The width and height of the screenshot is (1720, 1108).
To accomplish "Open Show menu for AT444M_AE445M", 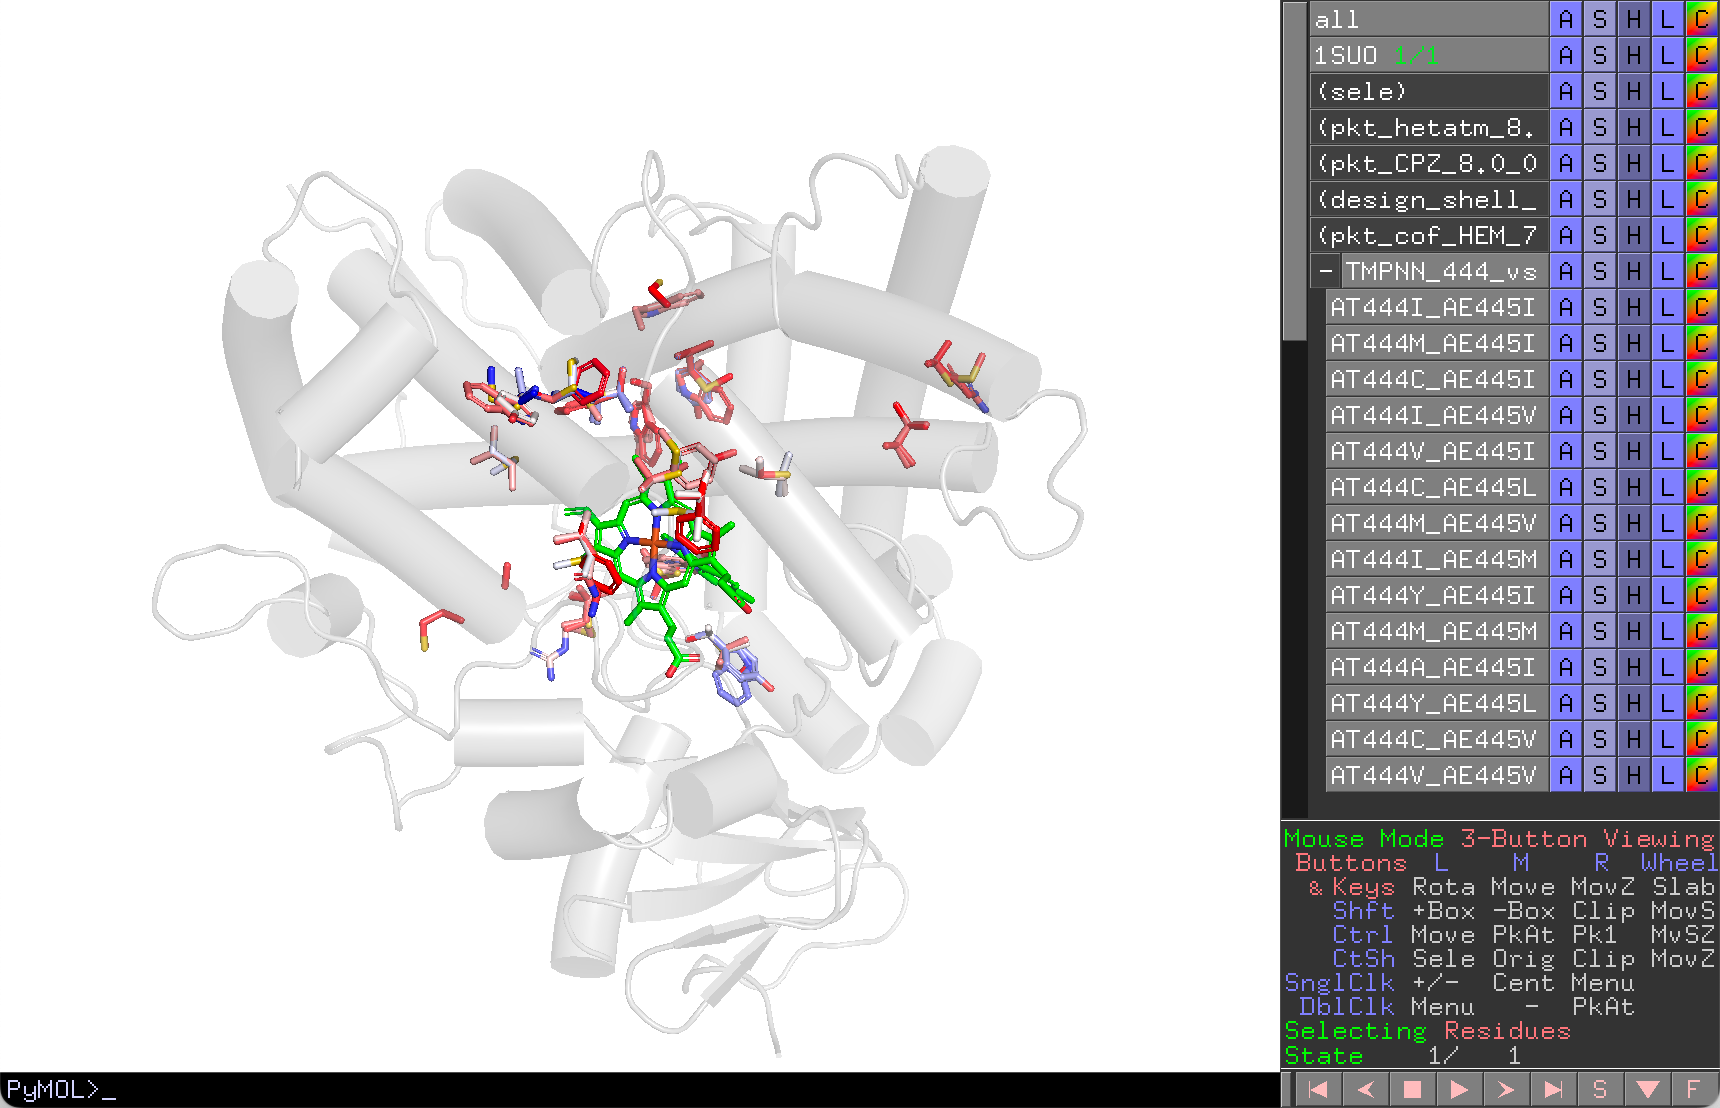I will pos(1600,631).
